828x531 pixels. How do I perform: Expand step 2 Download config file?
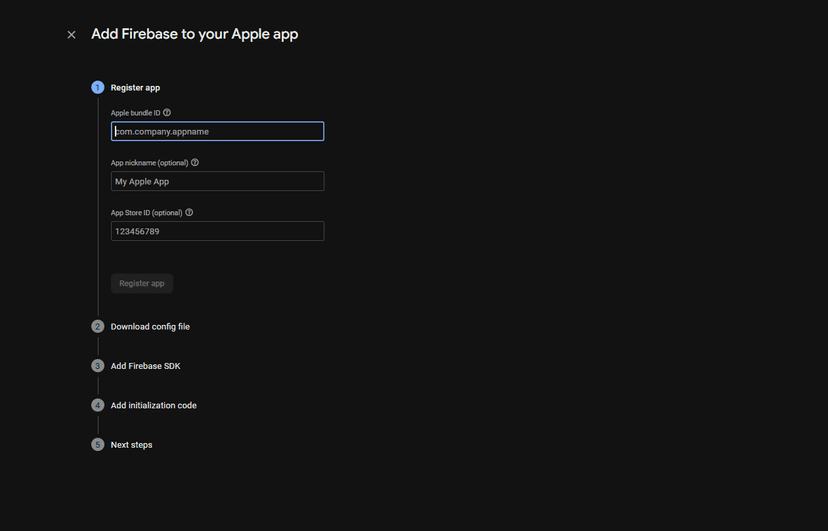coord(150,327)
